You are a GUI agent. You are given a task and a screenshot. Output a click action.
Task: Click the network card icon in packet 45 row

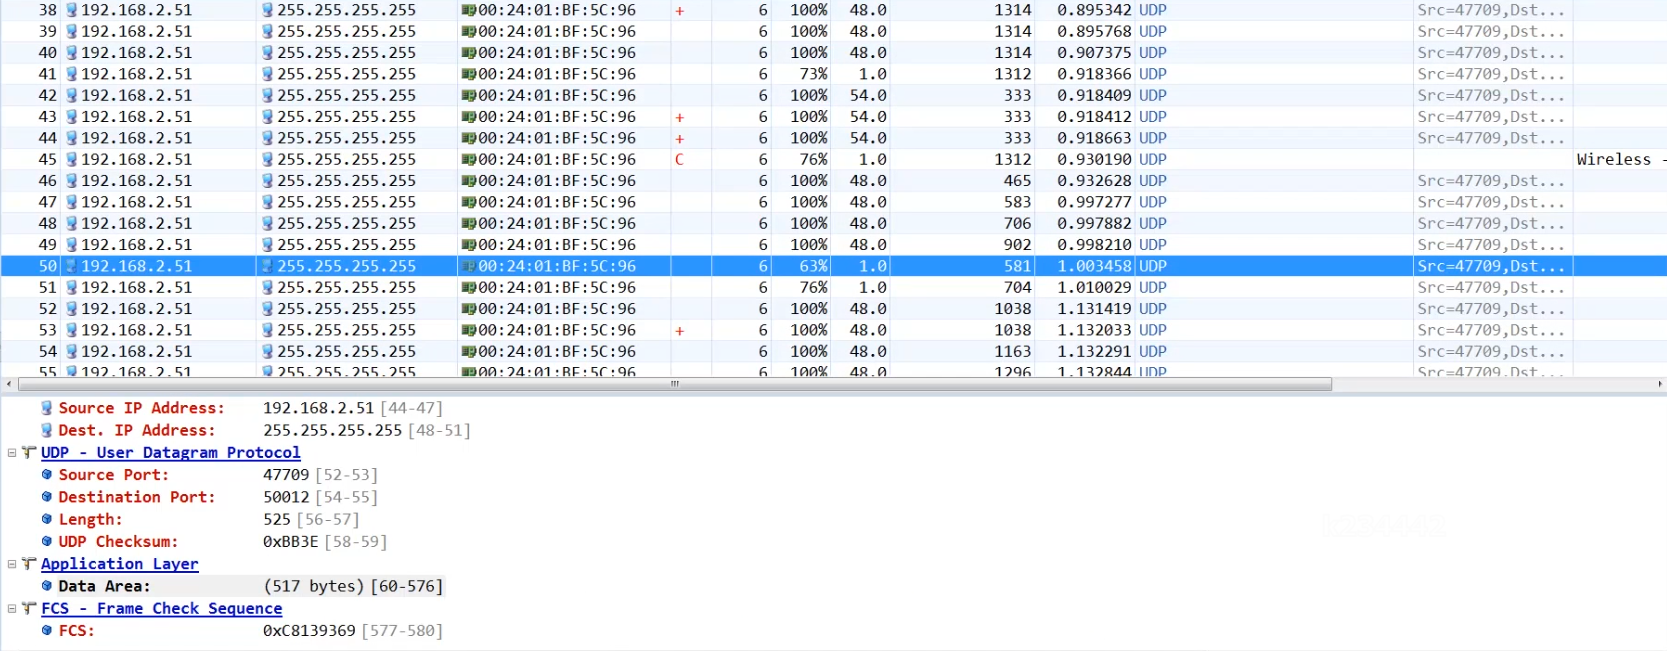click(468, 160)
